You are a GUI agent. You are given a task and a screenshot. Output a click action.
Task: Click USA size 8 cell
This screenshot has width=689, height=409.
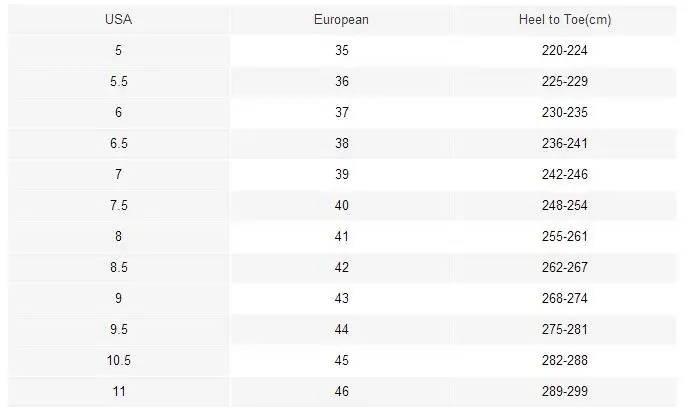(118, 236)
